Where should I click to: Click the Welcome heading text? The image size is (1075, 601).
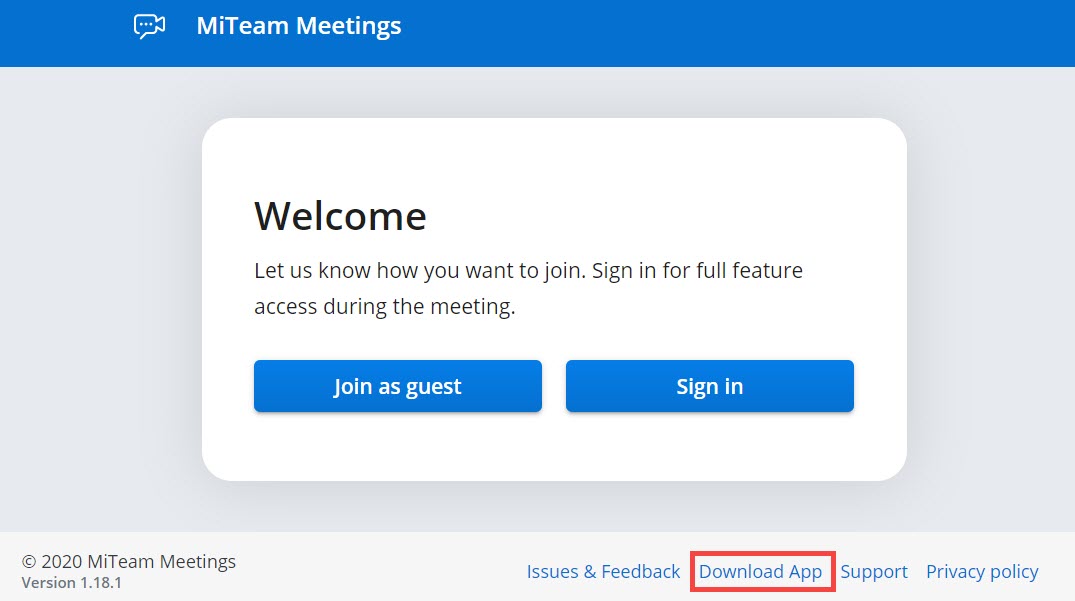coord(340,216)
